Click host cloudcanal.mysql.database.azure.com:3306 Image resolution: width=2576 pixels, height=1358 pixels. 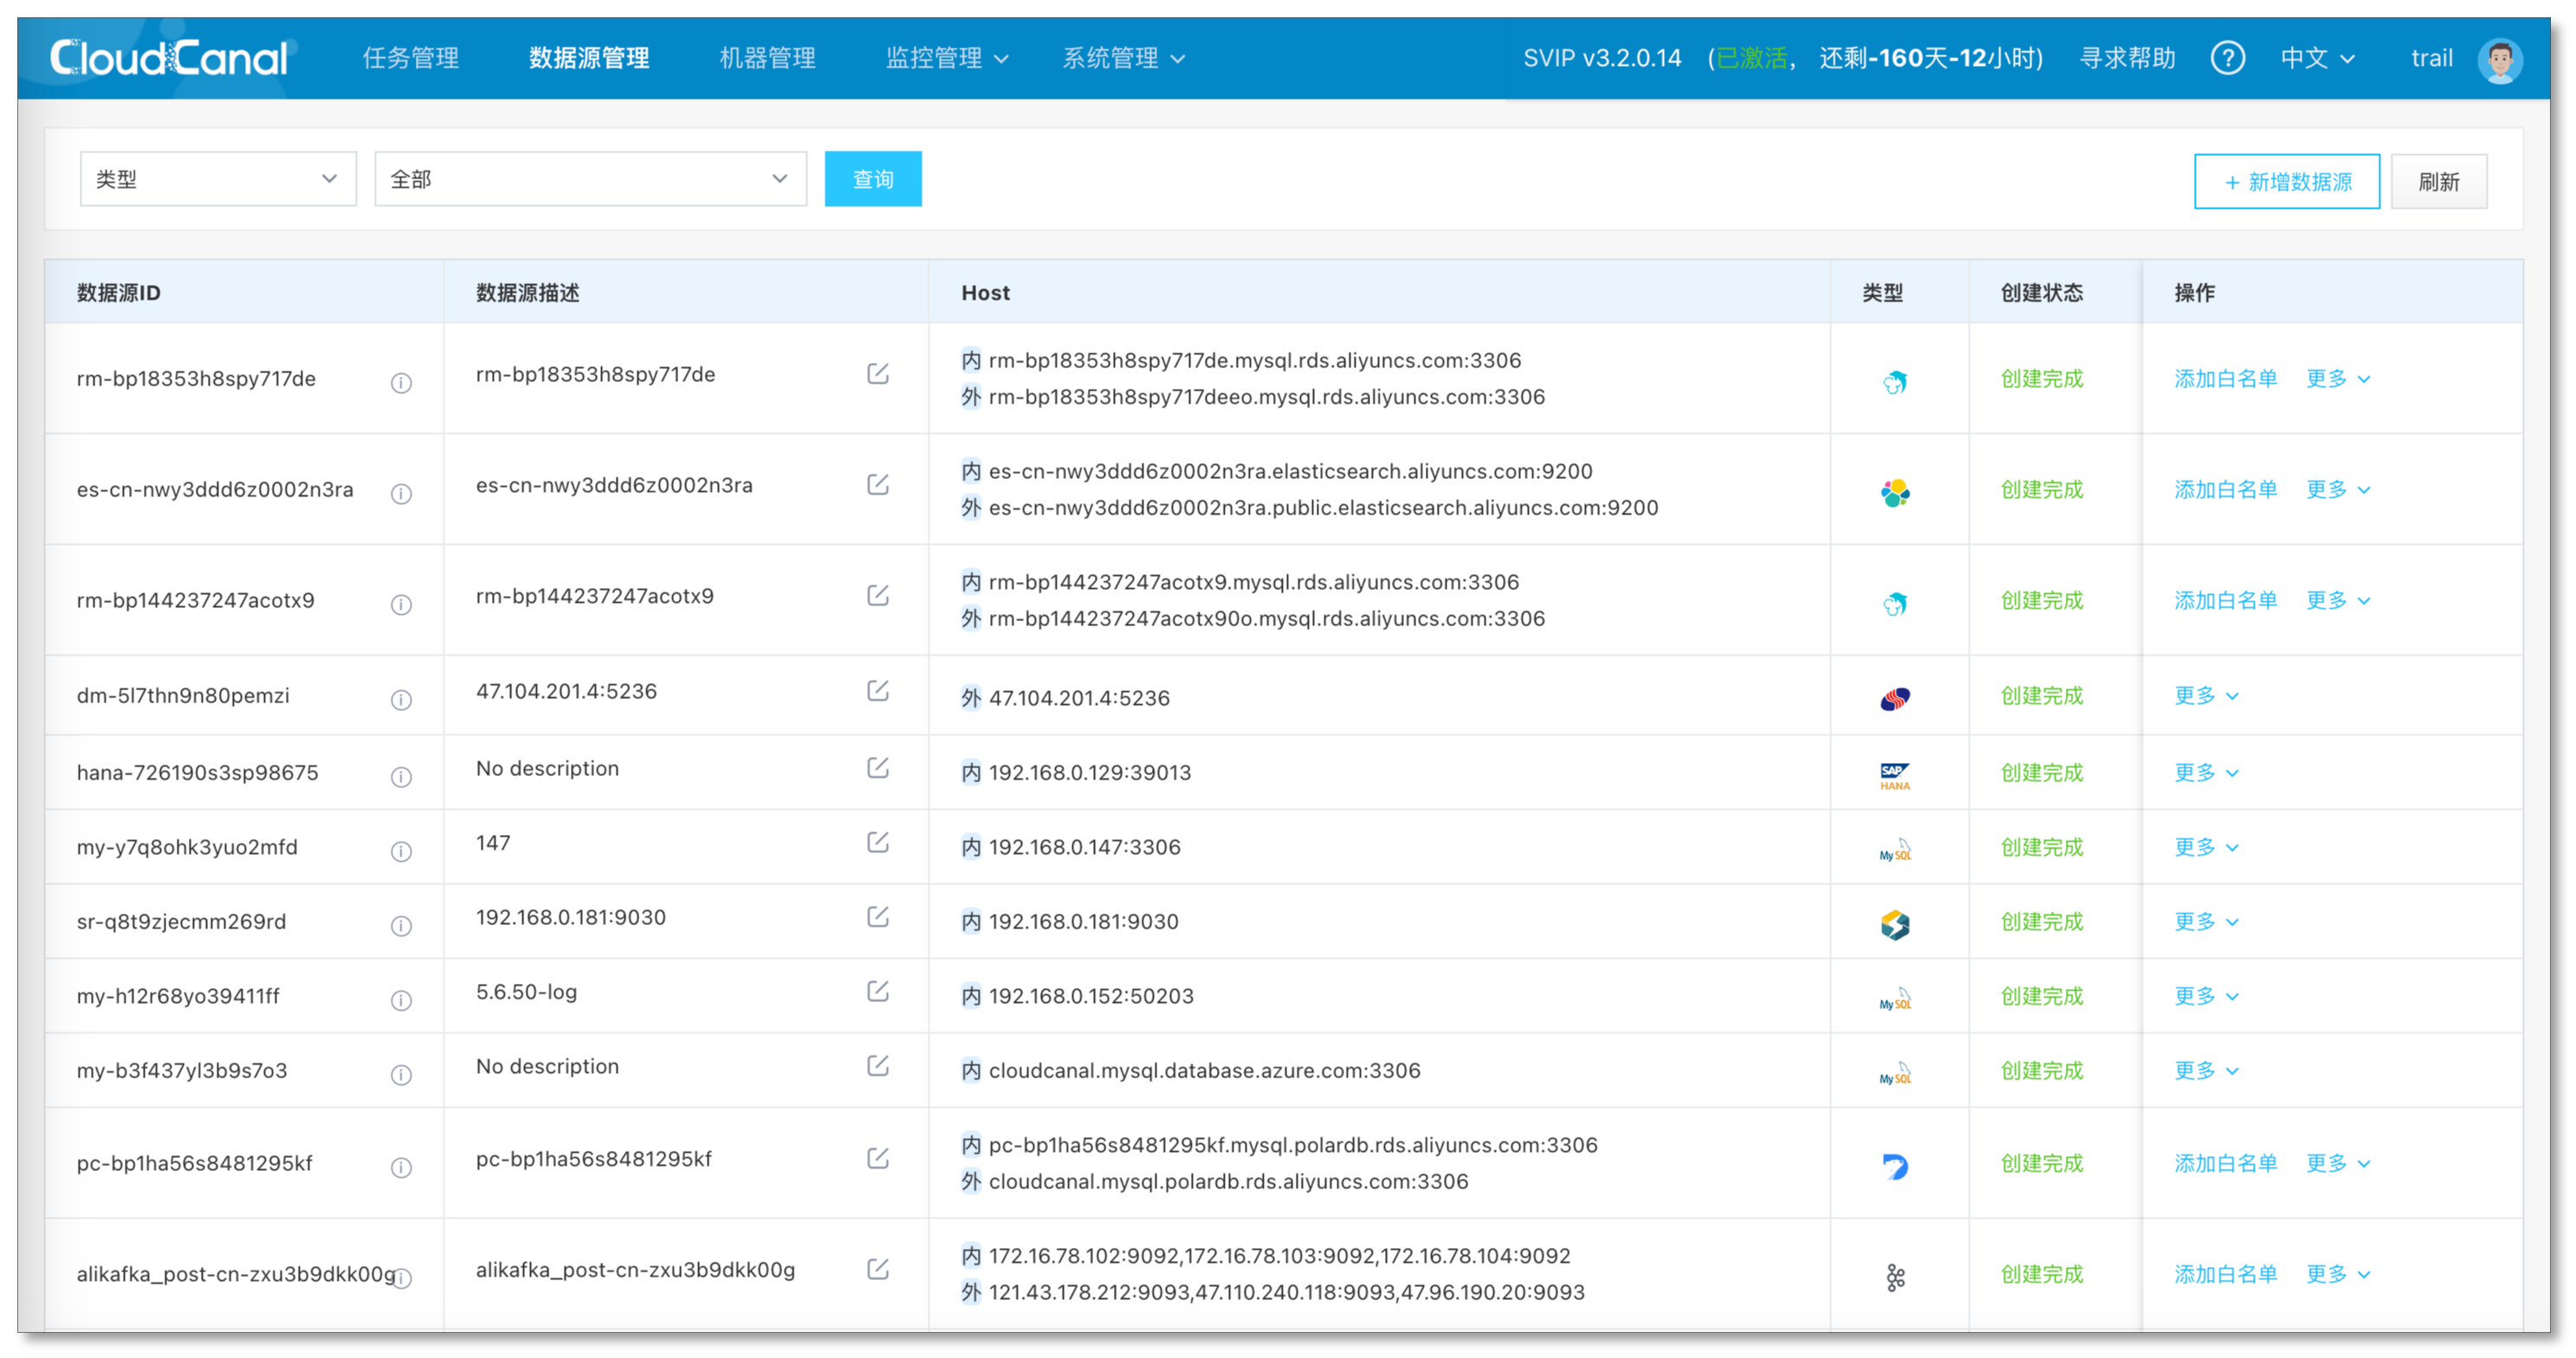pos(1204,1071)
